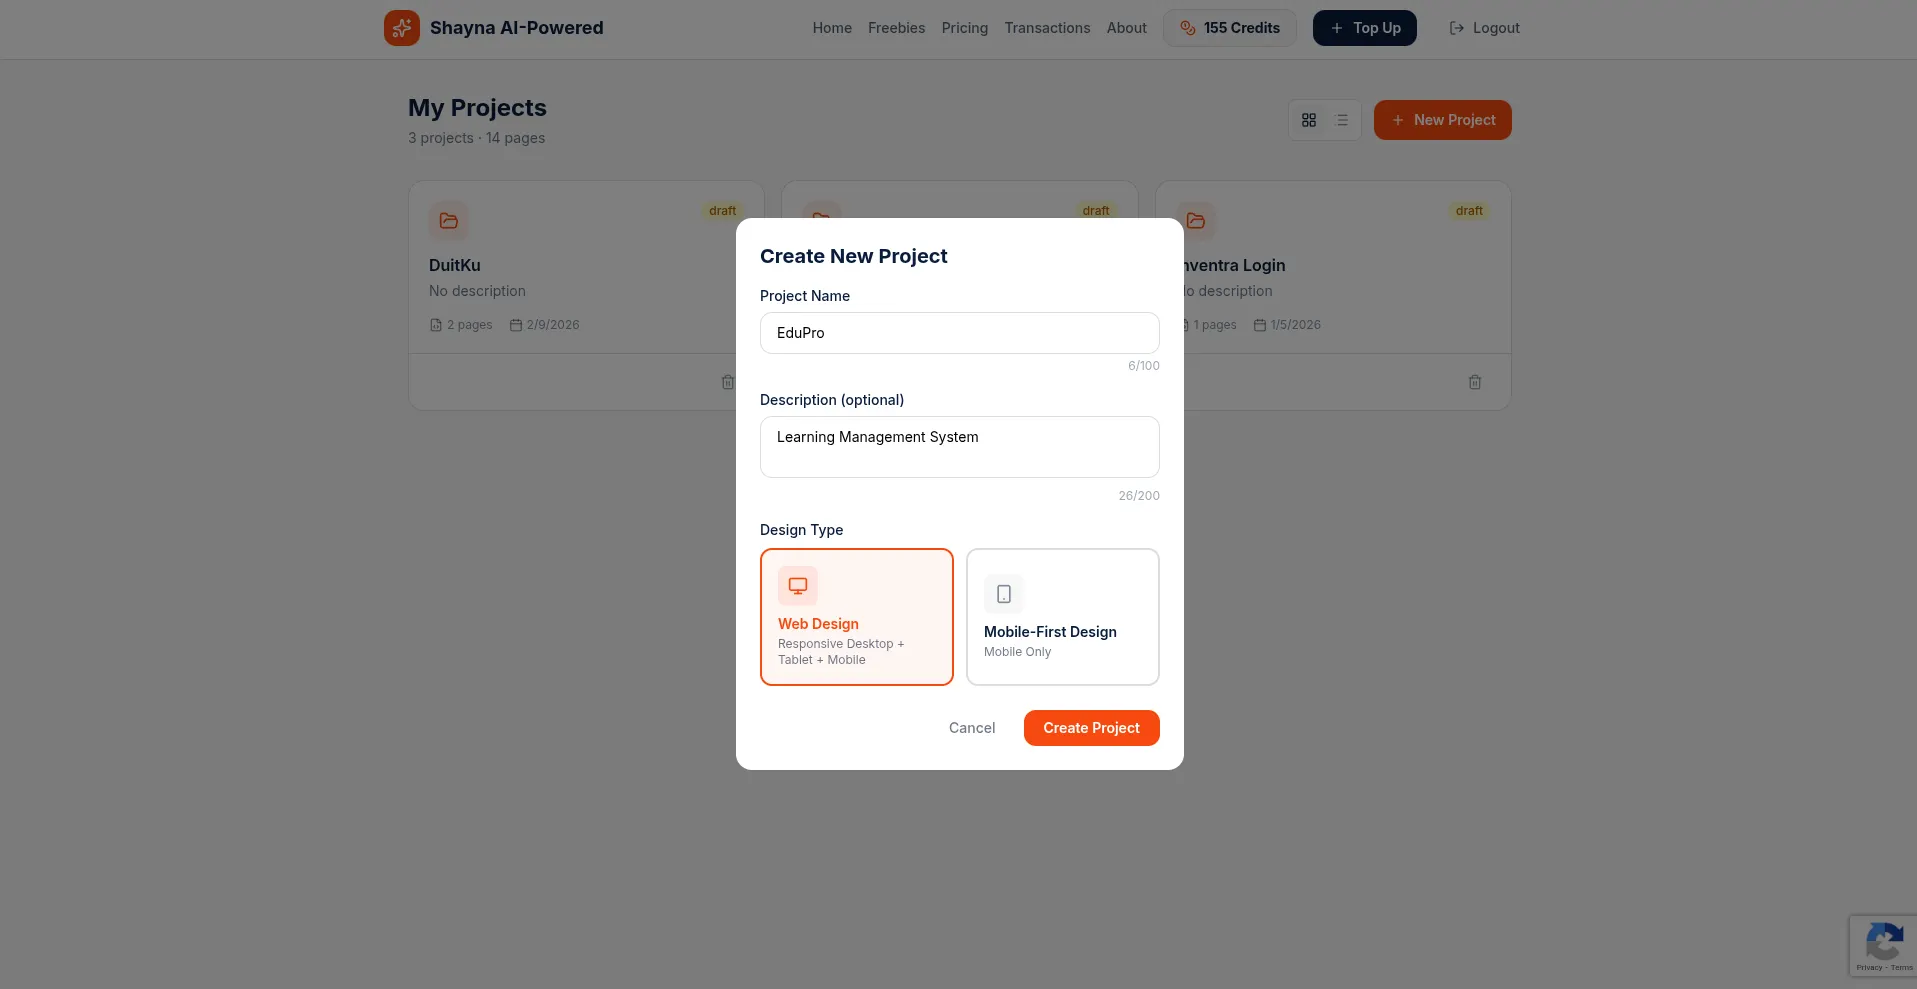Click the reCAPTCHA badge

click(1883, 945)
